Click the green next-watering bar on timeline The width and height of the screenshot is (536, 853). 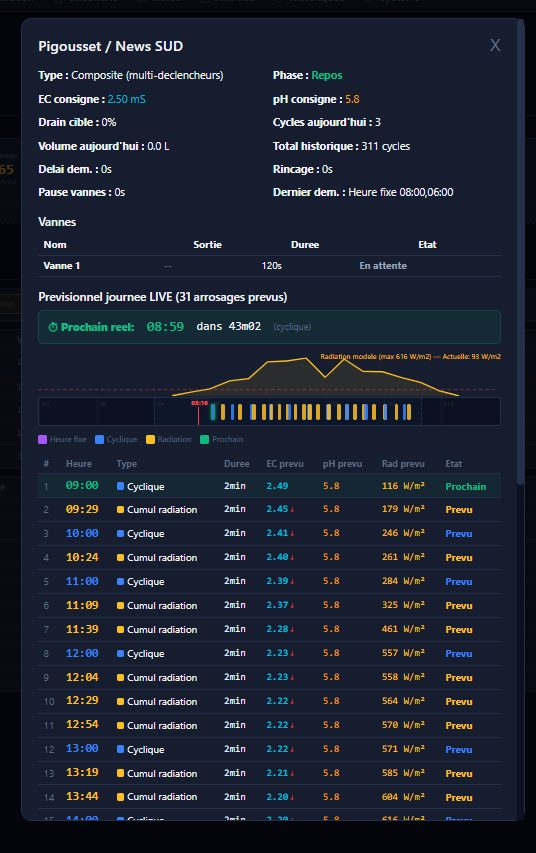[x=213, y=412]
